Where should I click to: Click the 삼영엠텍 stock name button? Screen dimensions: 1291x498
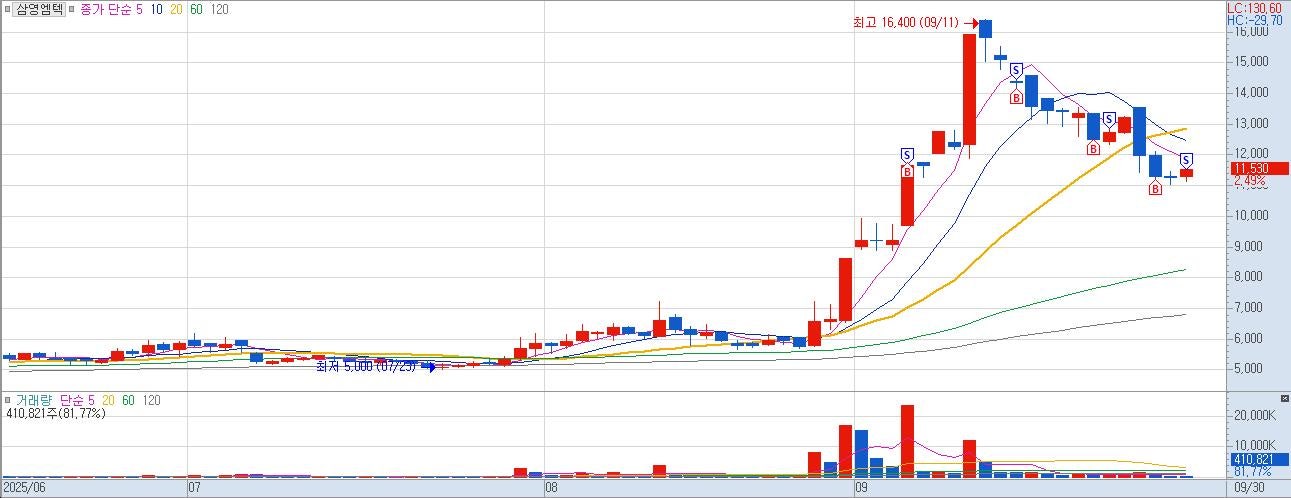point(39,9)
